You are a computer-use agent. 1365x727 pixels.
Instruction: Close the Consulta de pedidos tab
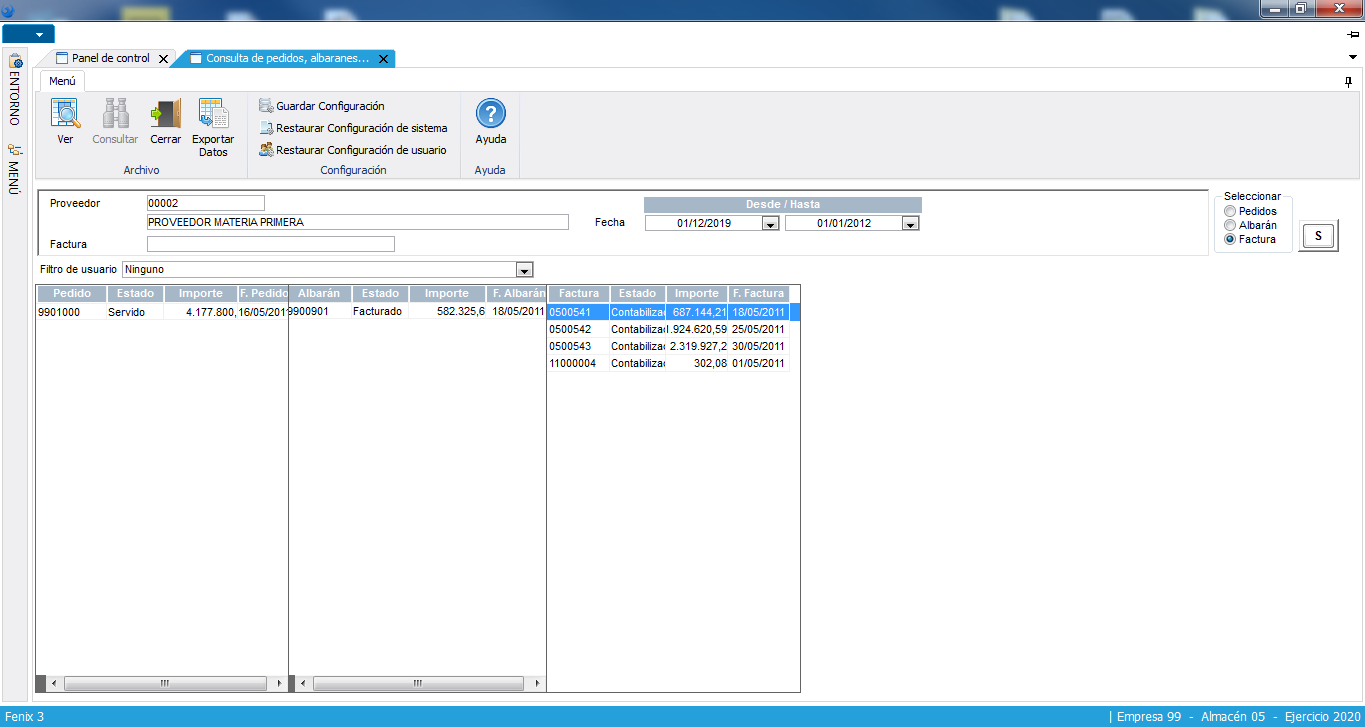383,59
